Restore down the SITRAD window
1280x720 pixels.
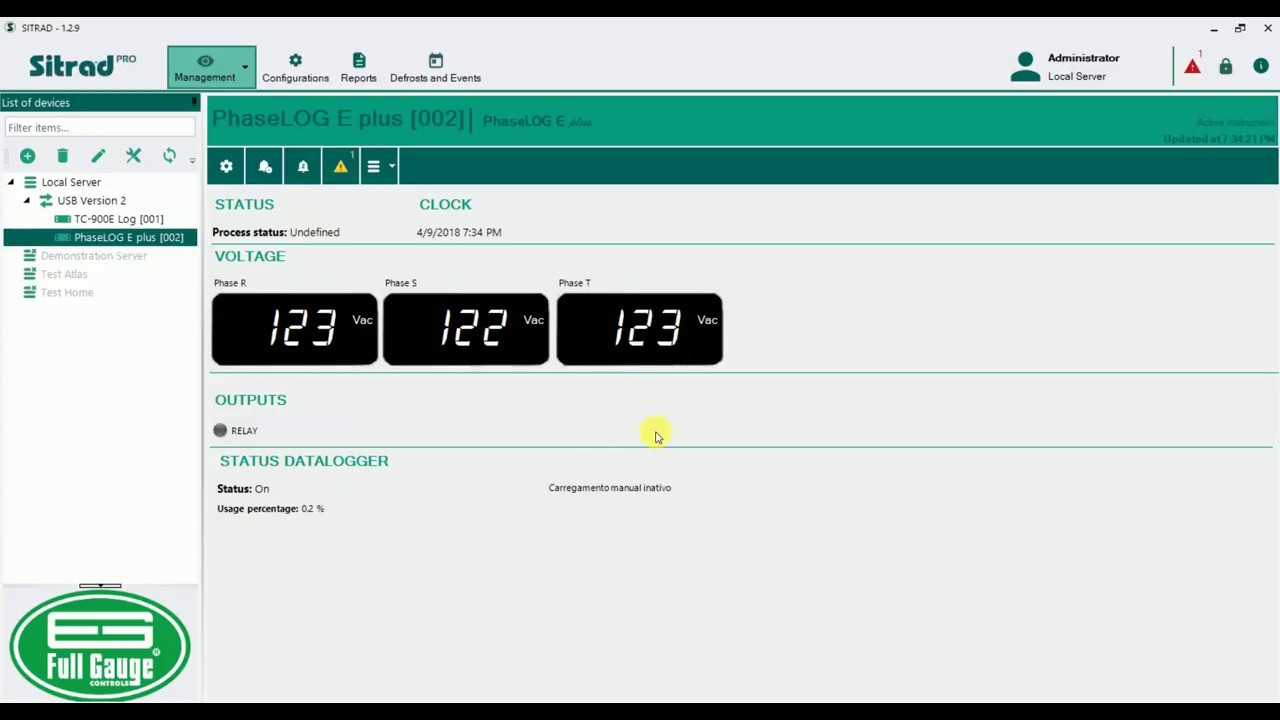coord(1240,28)
